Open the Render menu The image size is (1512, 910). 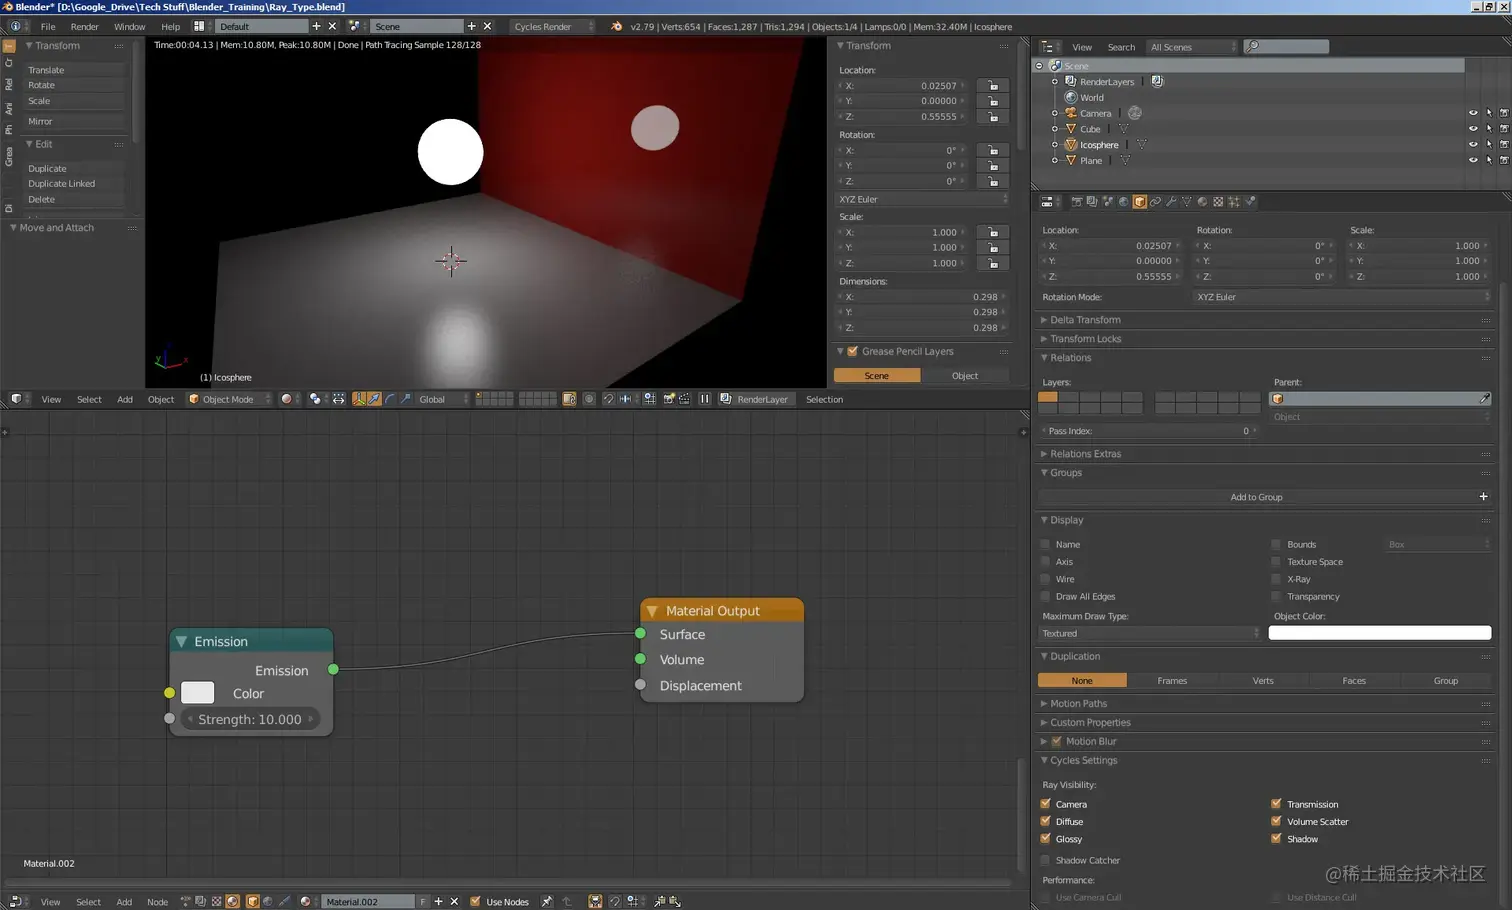(x=84, y=27)
